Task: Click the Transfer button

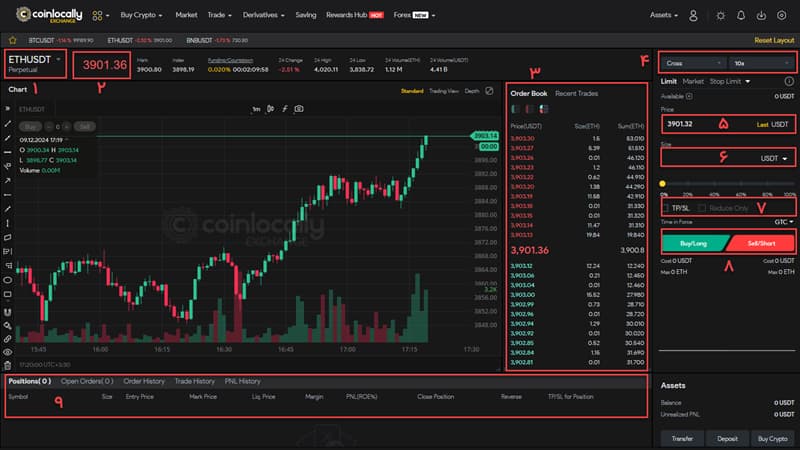Action: (x=682, y=439)
